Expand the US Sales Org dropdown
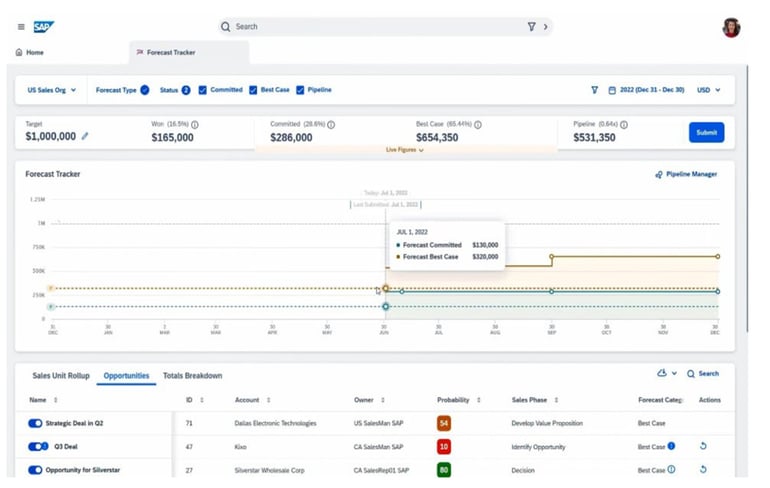This screenshot has width=770, height=488. point(51,90)
